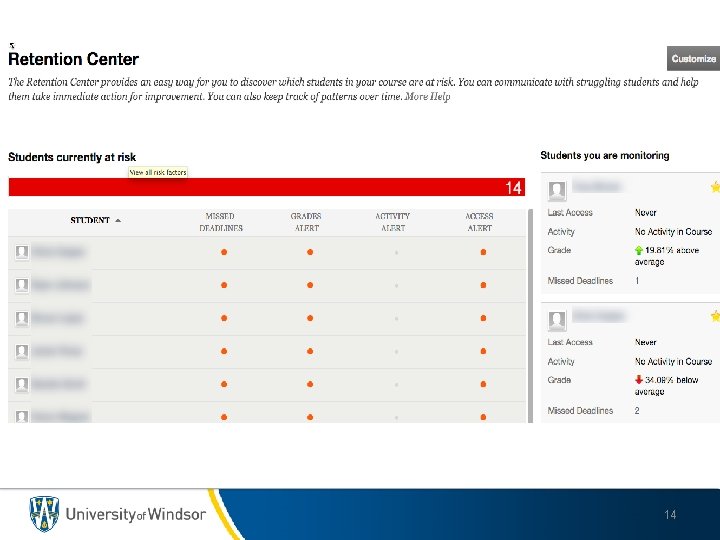Click blurred name in card with below-average grade
The image size is (720, 540).
click(x=598, y=316)
